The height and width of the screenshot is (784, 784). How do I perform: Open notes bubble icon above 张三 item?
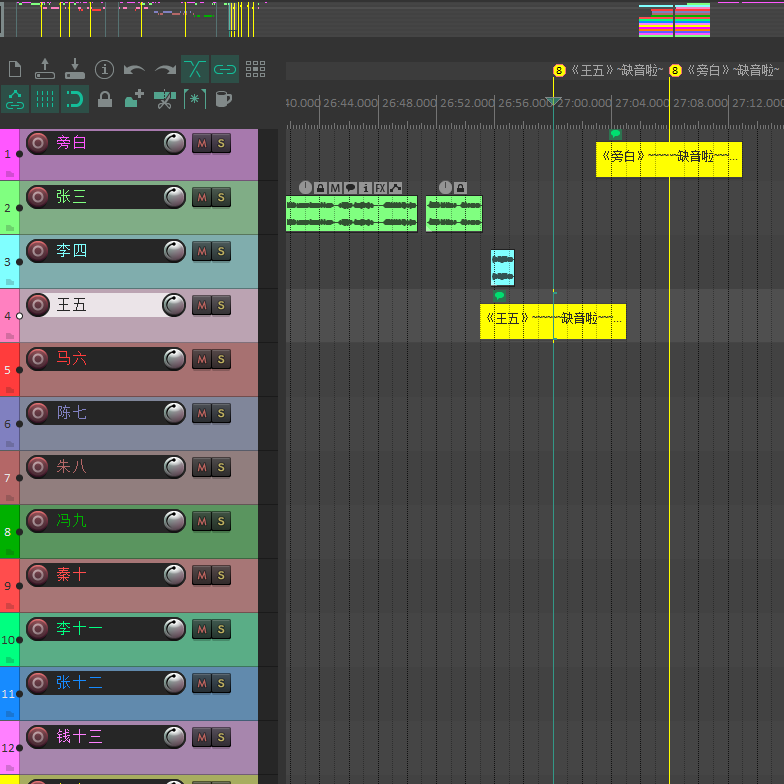(x=350, y=188)
